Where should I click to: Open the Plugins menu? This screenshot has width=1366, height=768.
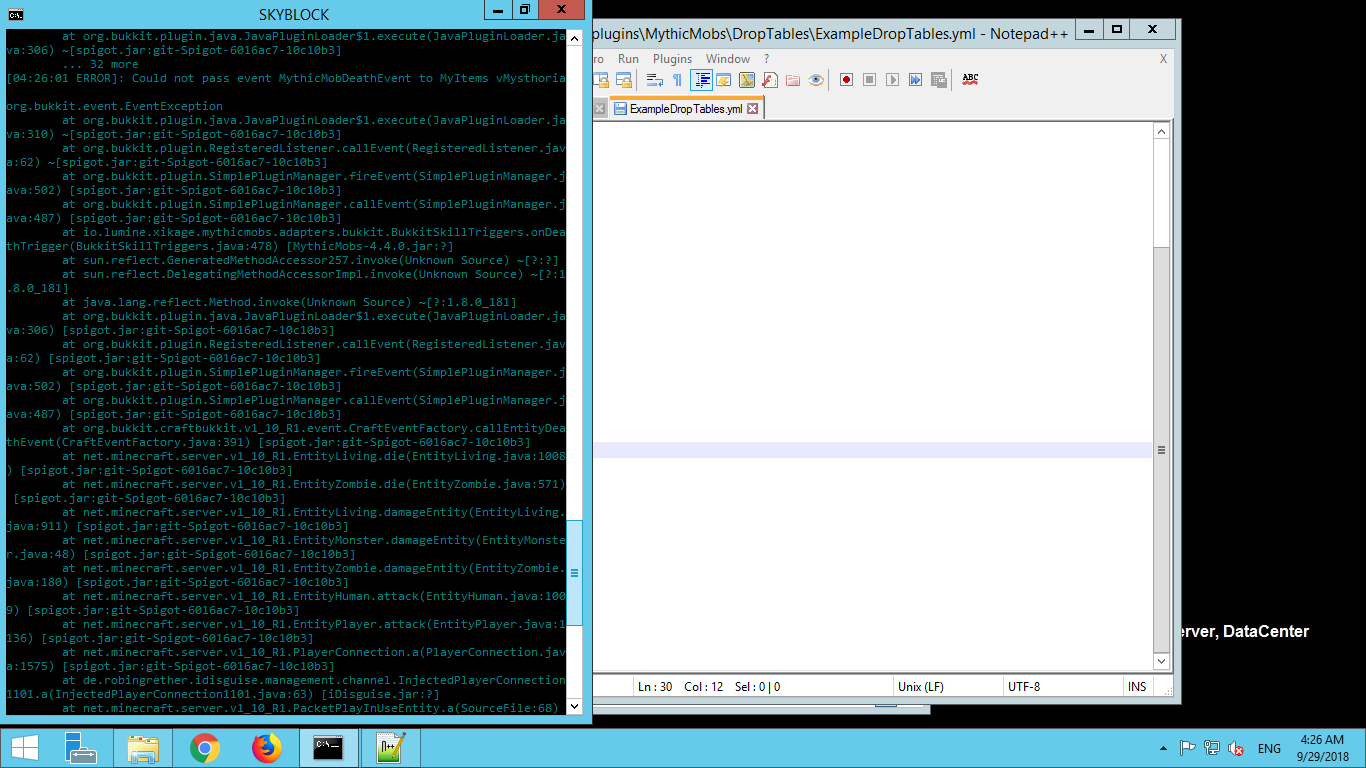[x=672, y=59]
